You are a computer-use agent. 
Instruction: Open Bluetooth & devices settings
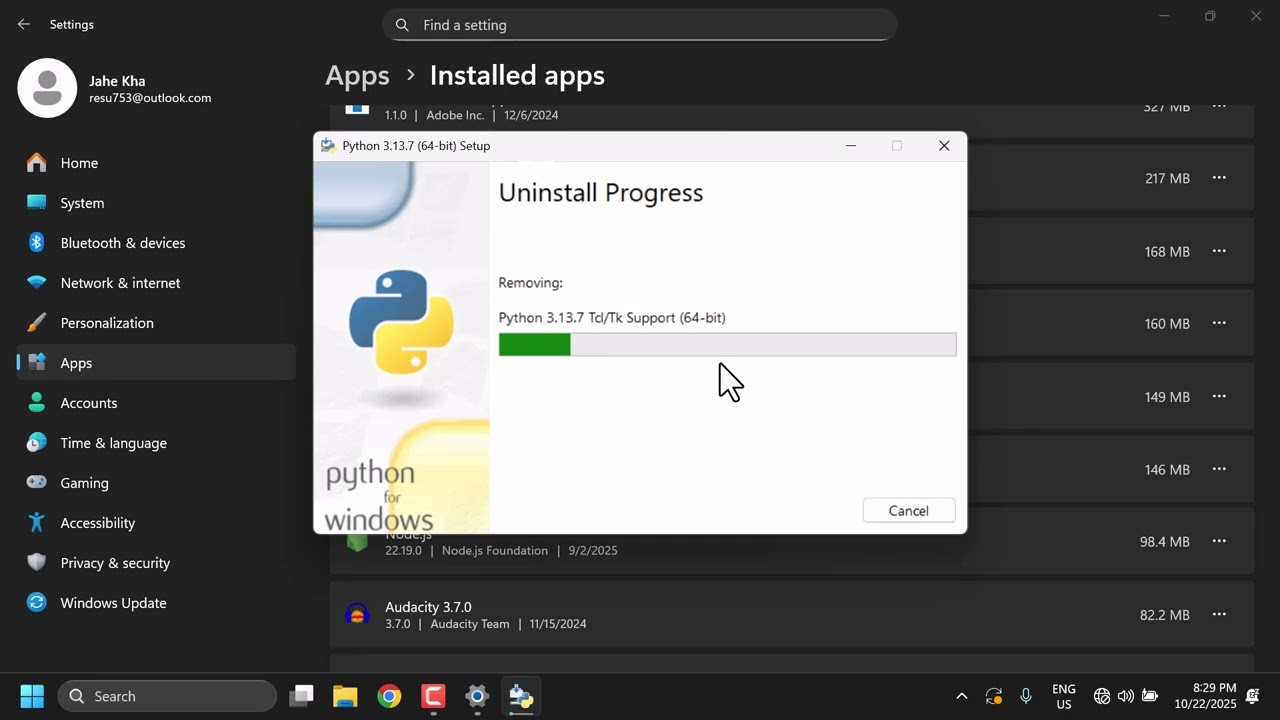(x=156, y=243)
